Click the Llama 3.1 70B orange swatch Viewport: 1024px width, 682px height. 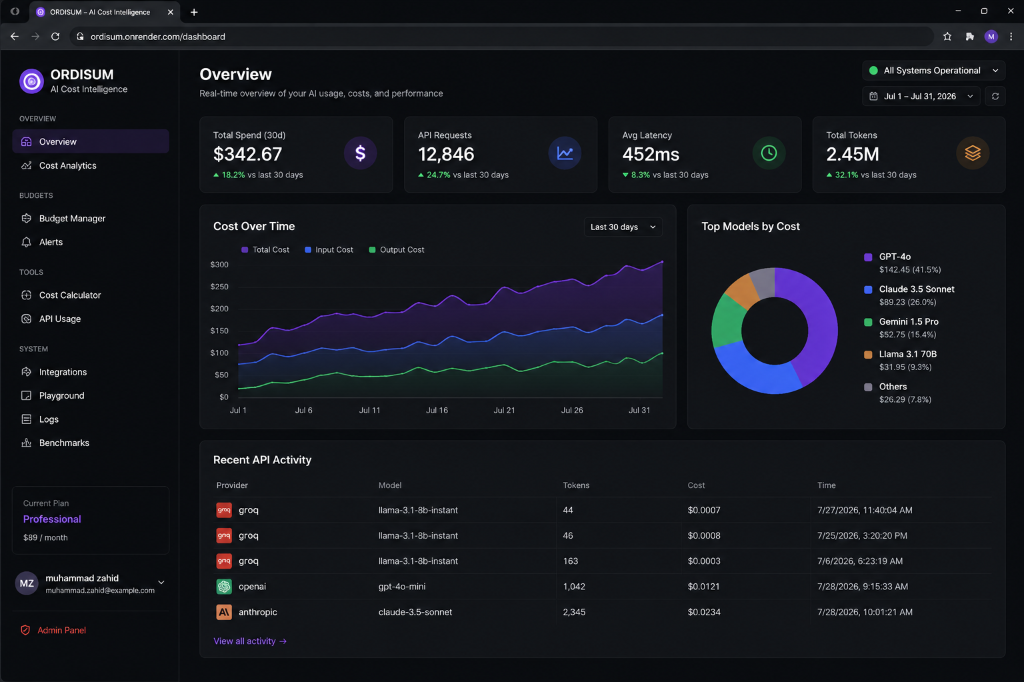pos(868,355)
